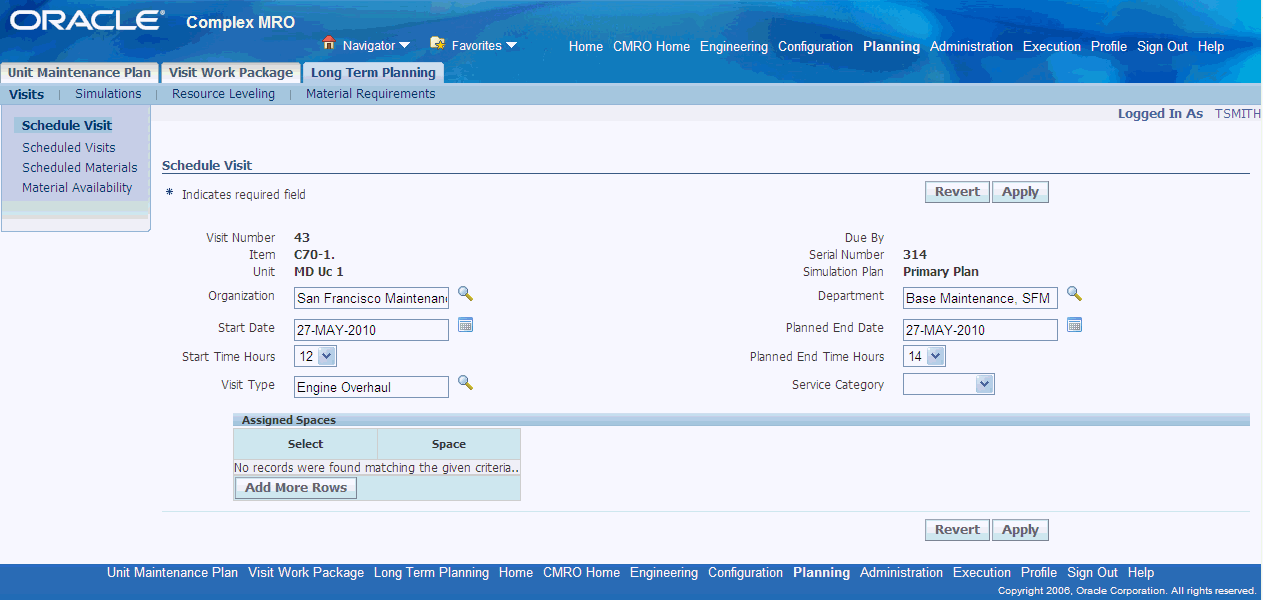Click into the Planned End Date field

point(980,330)
